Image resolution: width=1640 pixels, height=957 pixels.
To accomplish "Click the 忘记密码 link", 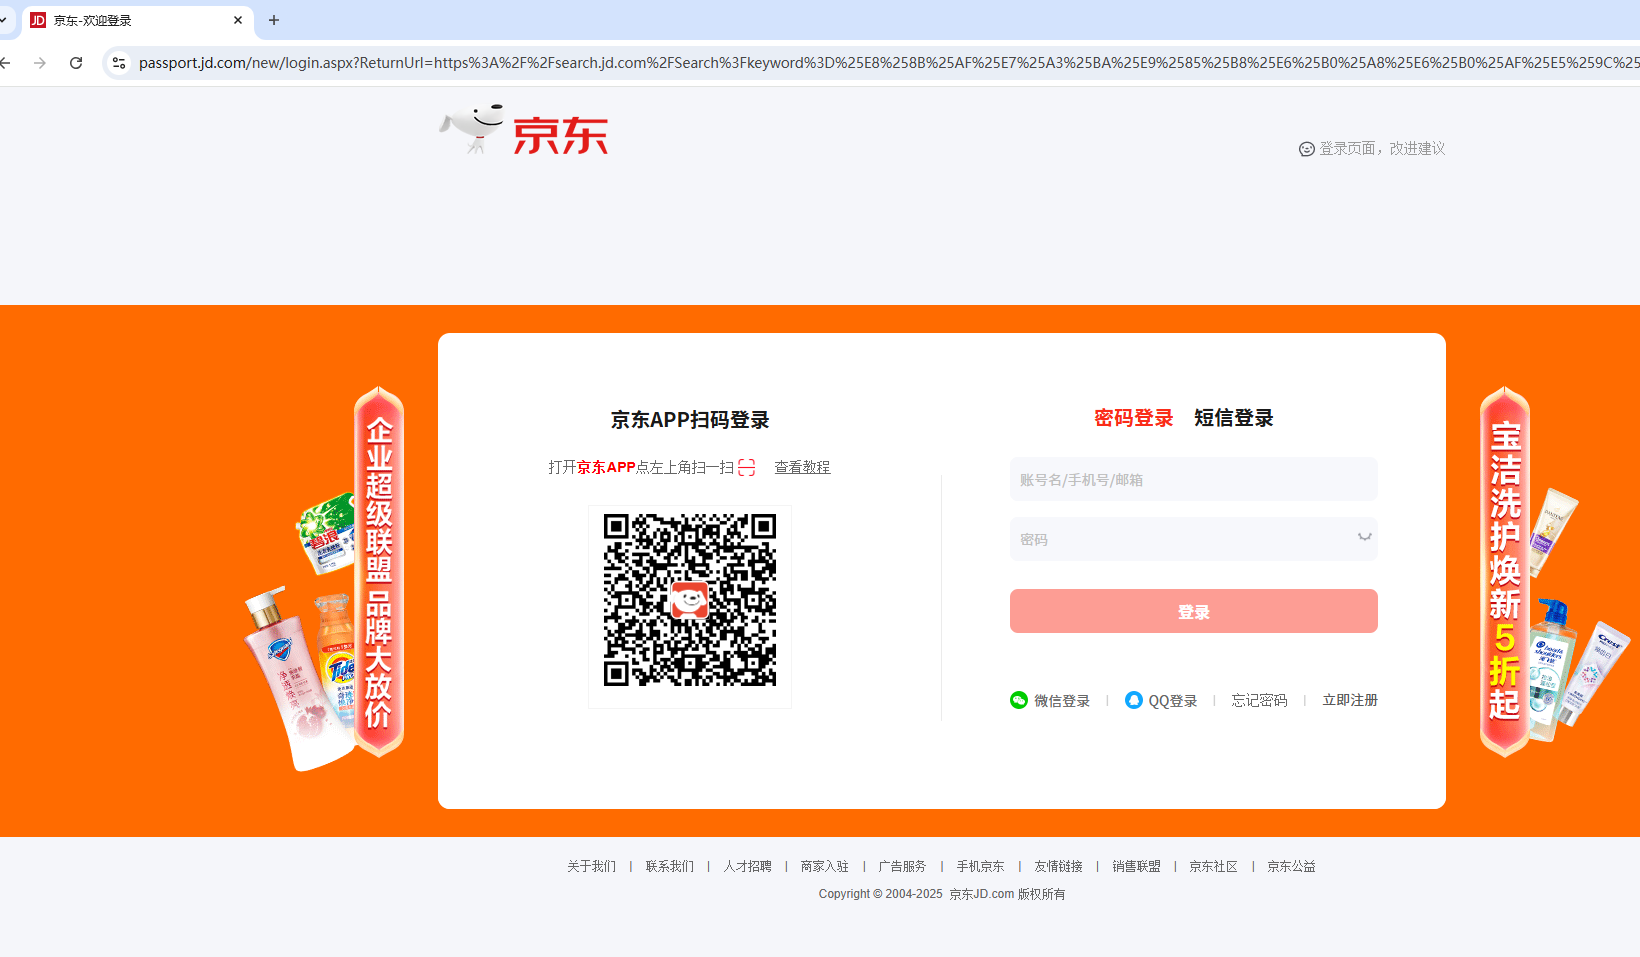I will [x=1259, y=700].
